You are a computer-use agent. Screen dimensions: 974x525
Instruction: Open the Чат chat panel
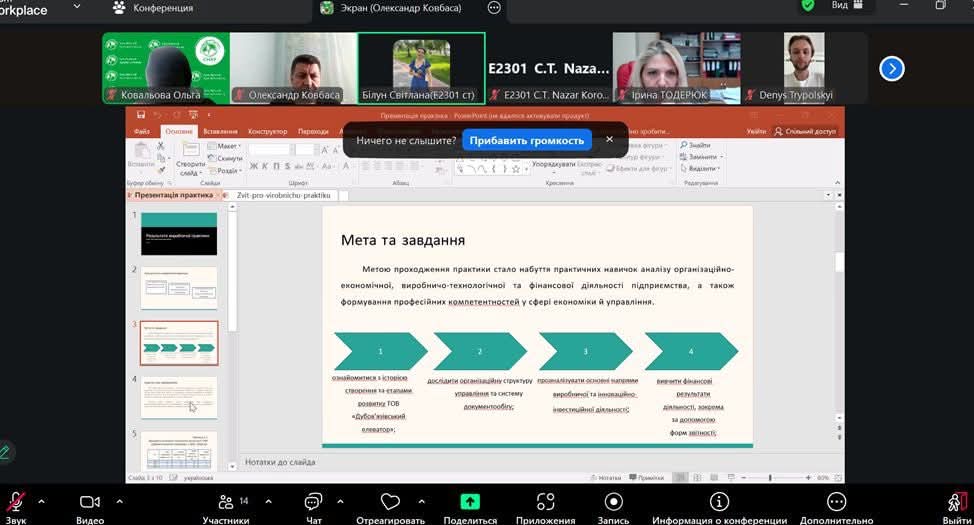tap(313, 502)
